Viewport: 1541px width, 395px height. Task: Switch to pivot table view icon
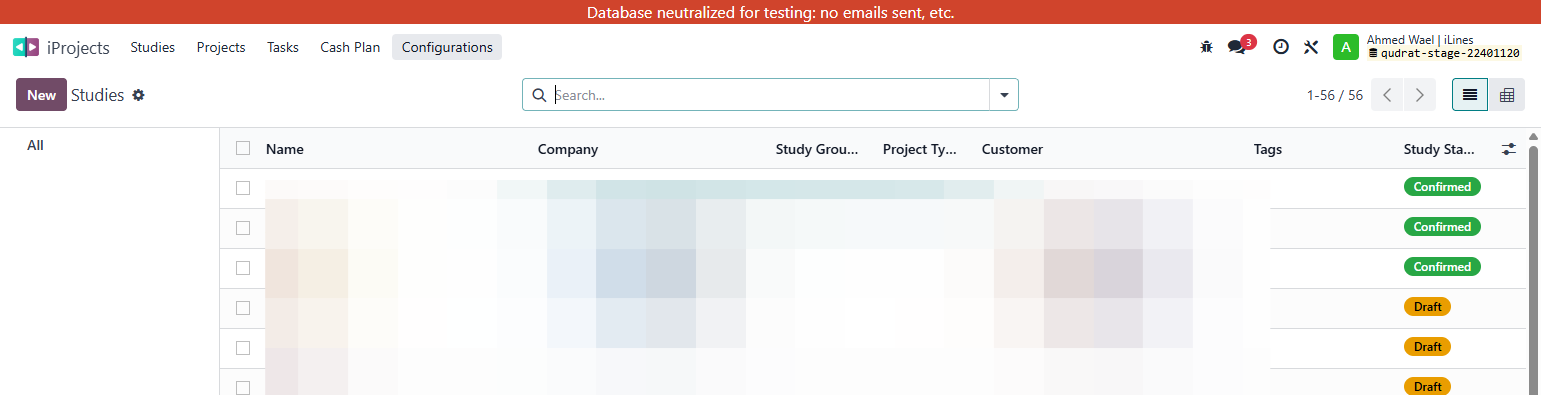tap(1507, 95)
